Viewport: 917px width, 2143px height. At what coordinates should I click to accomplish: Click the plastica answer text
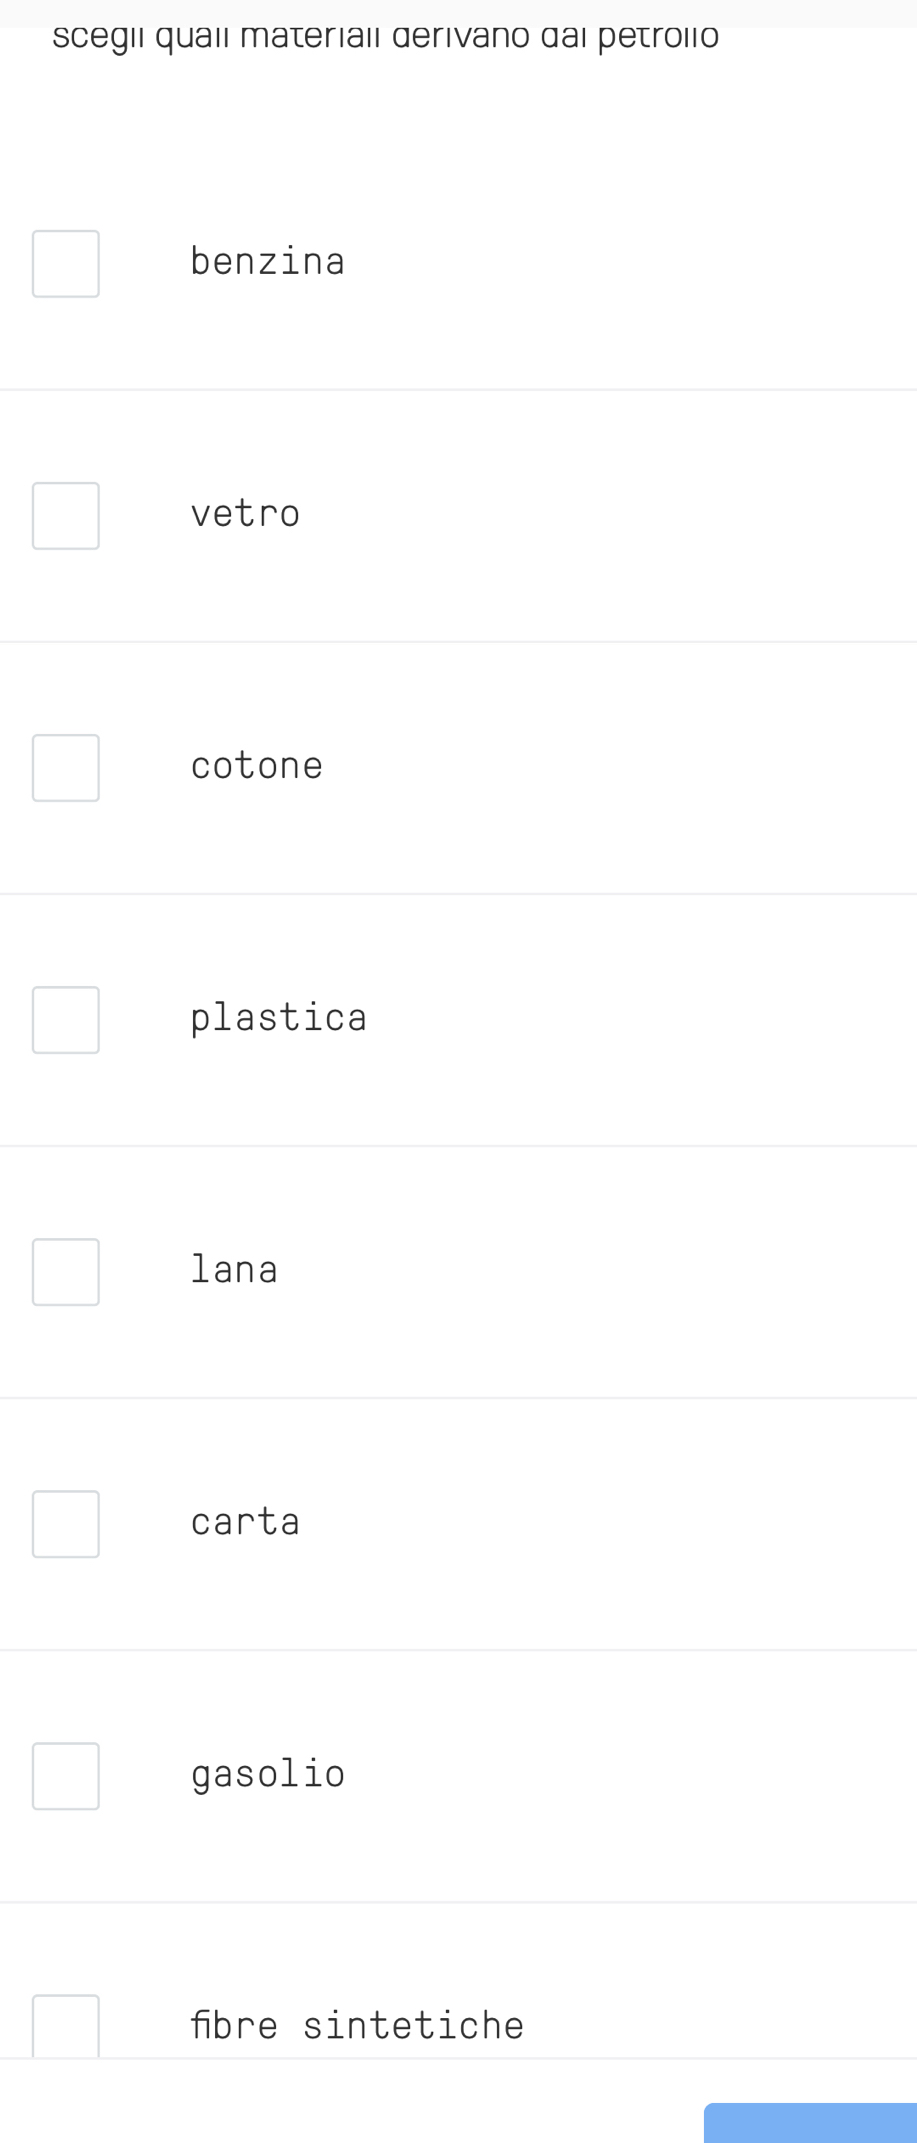(279, 1019)
